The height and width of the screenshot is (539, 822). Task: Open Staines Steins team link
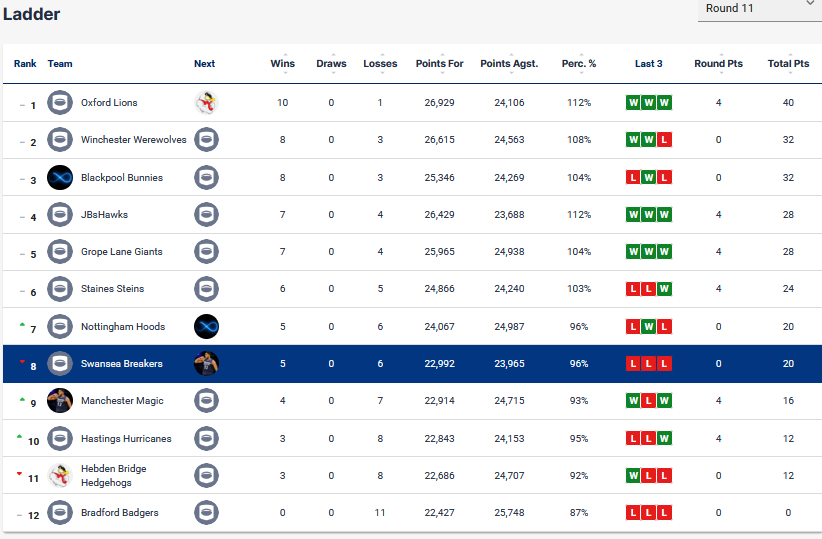point(112,289)
